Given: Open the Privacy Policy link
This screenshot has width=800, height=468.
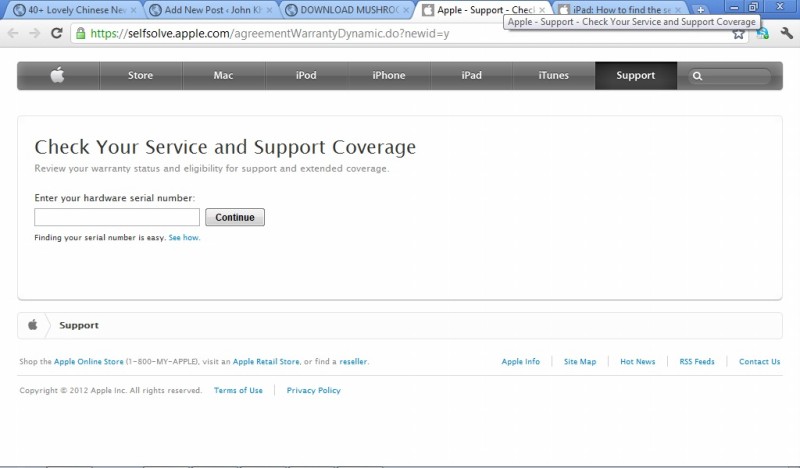Looking at the screenshot, I should tap(313, 390).
